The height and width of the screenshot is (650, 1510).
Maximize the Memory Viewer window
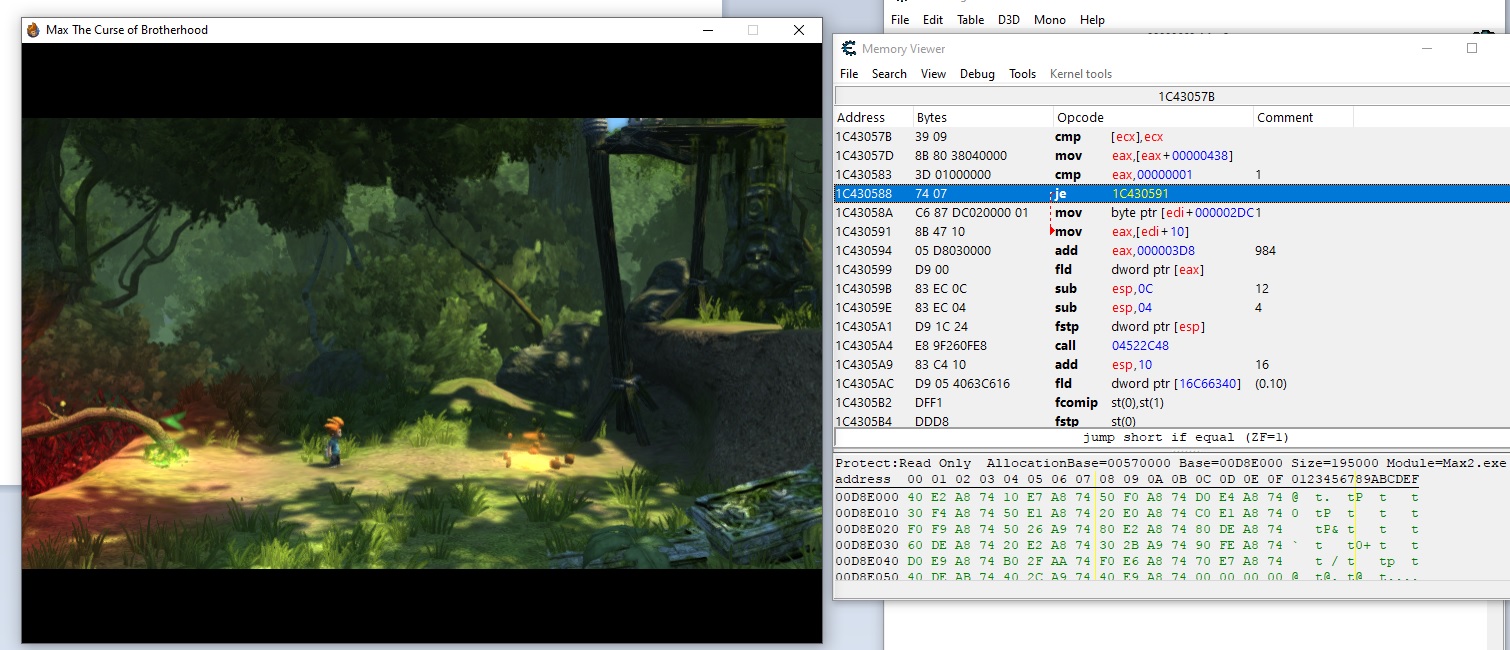click(x=1472, y=48)
